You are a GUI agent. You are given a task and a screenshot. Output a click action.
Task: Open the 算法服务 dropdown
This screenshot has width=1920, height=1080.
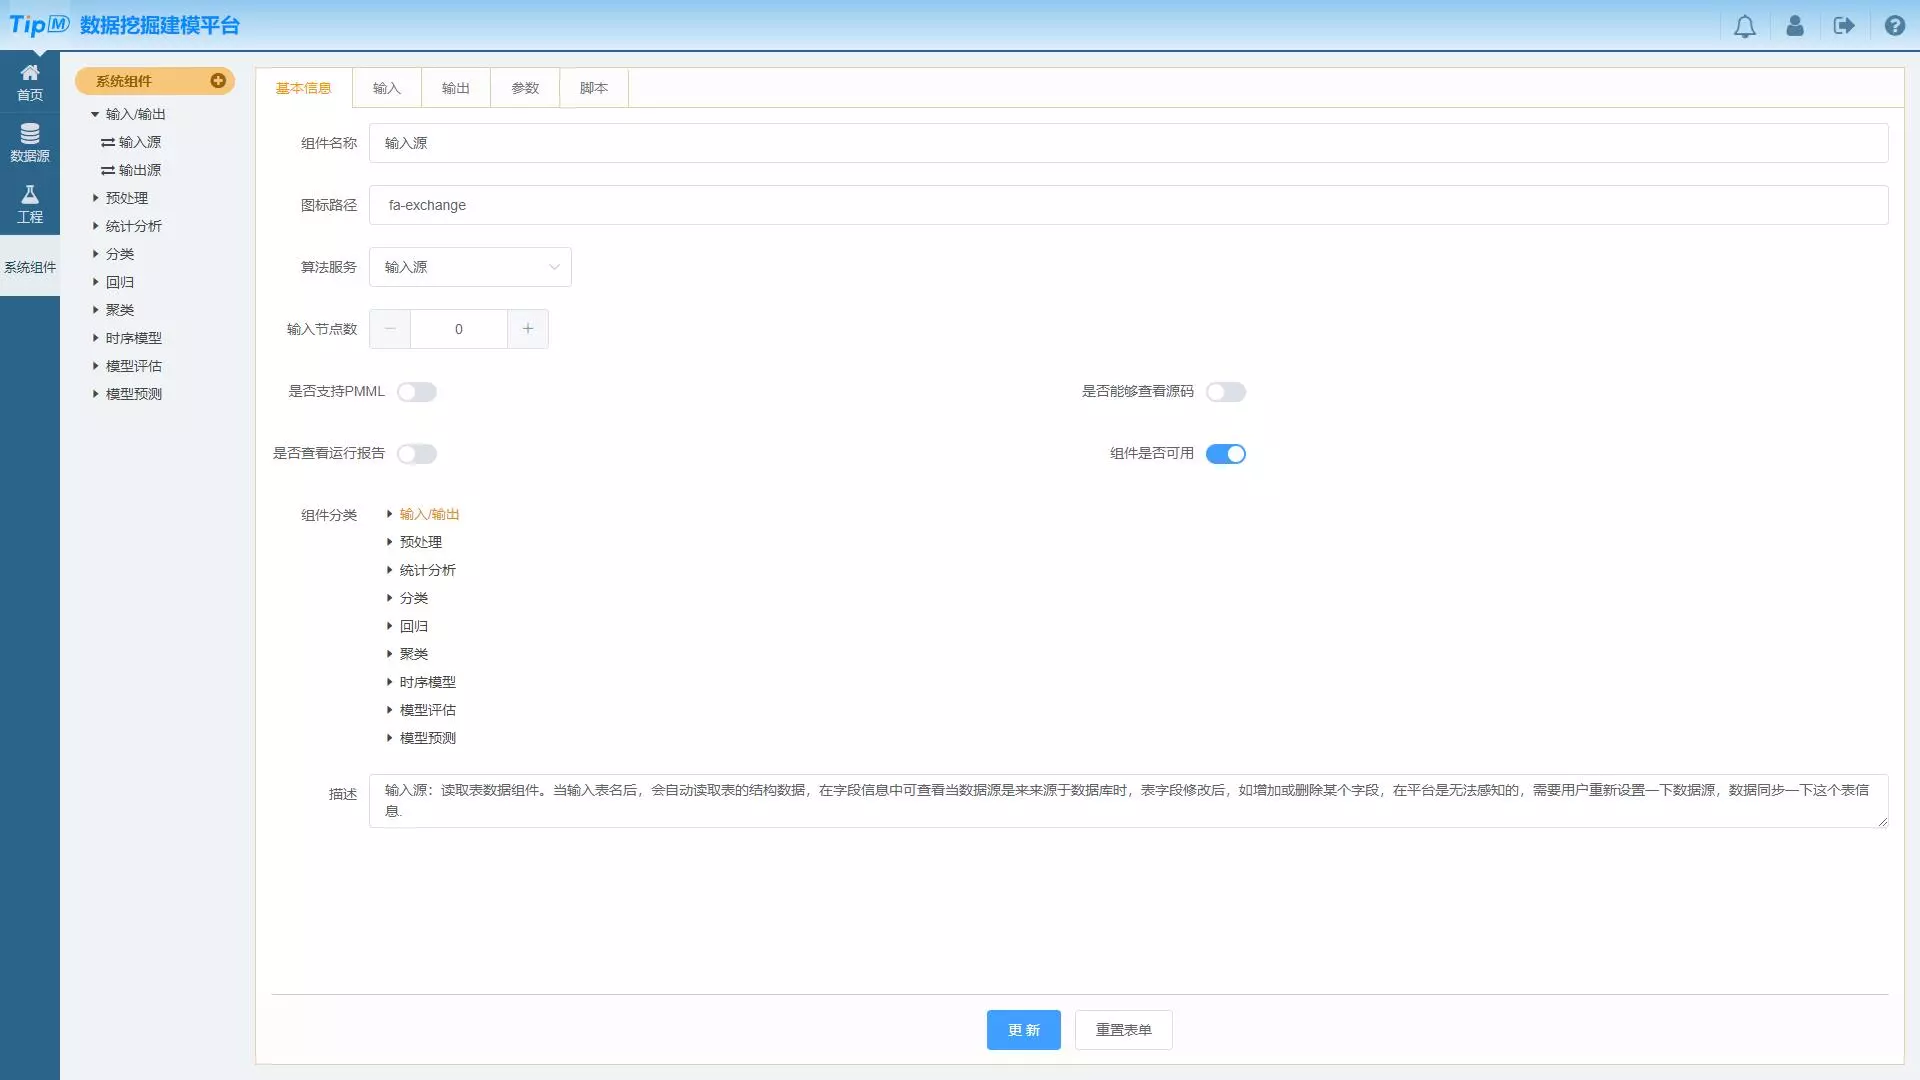(x=470, y=267)
